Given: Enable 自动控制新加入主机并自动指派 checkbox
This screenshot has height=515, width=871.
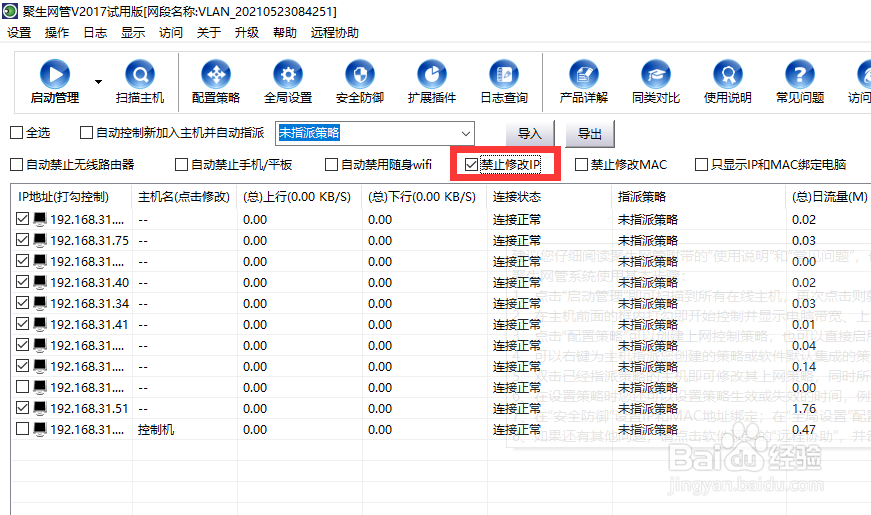Looking at the screenshot, I should tap(86, 133).
